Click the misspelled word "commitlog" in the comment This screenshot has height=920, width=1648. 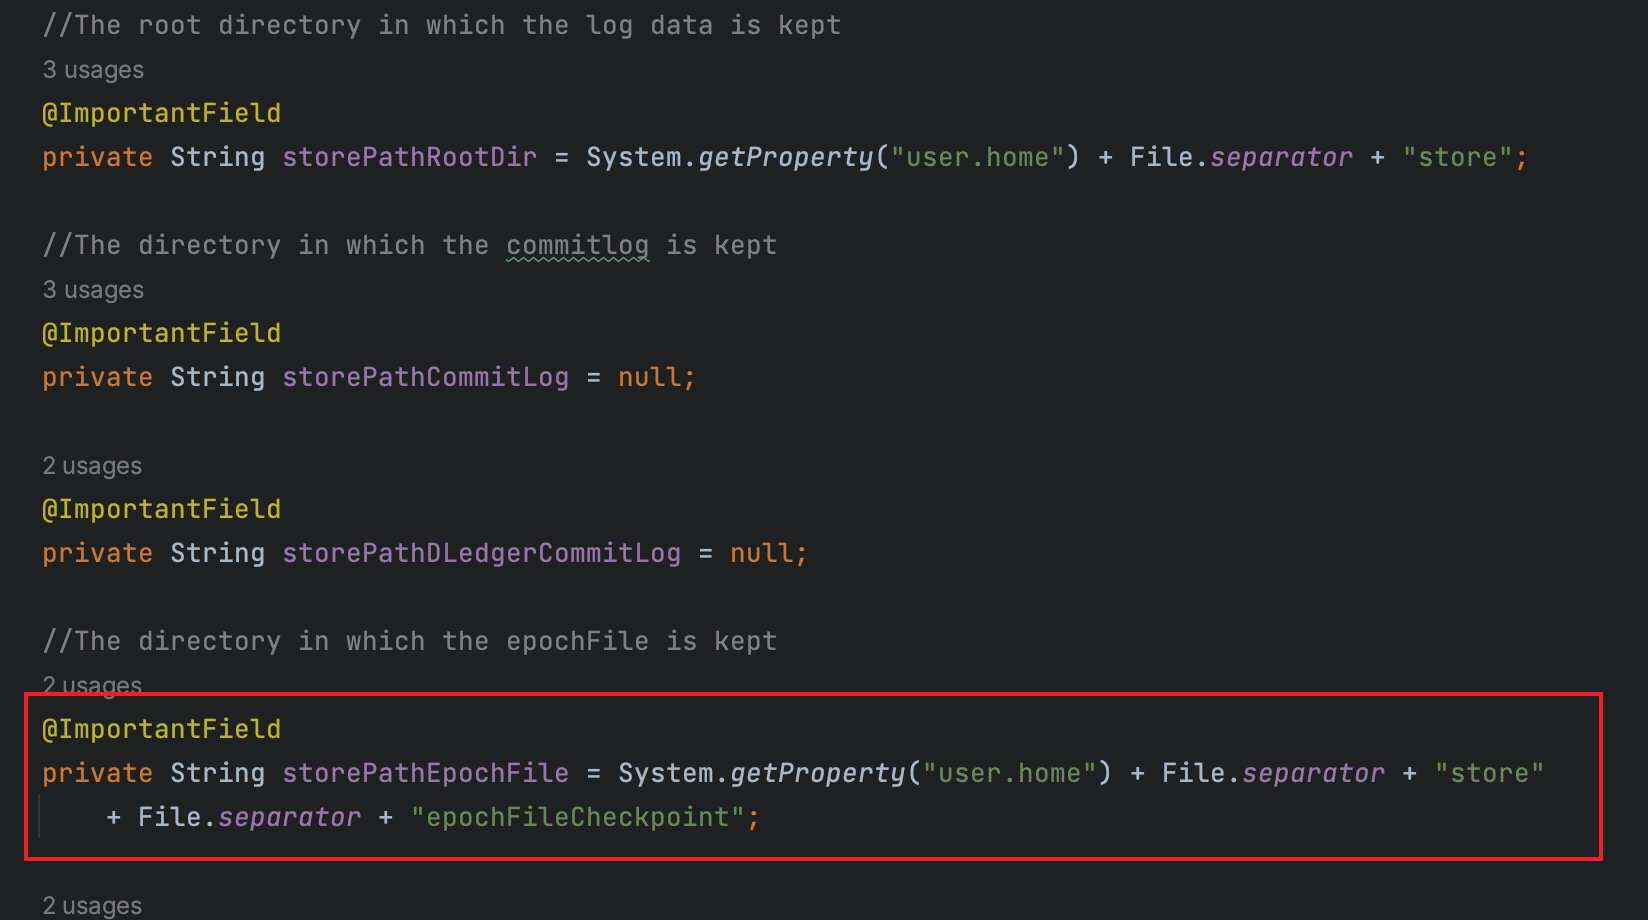point(577,244)
